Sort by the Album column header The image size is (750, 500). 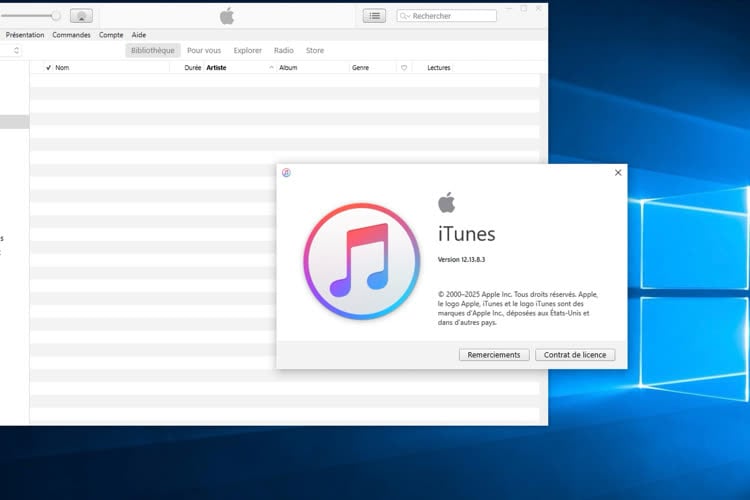288,68
